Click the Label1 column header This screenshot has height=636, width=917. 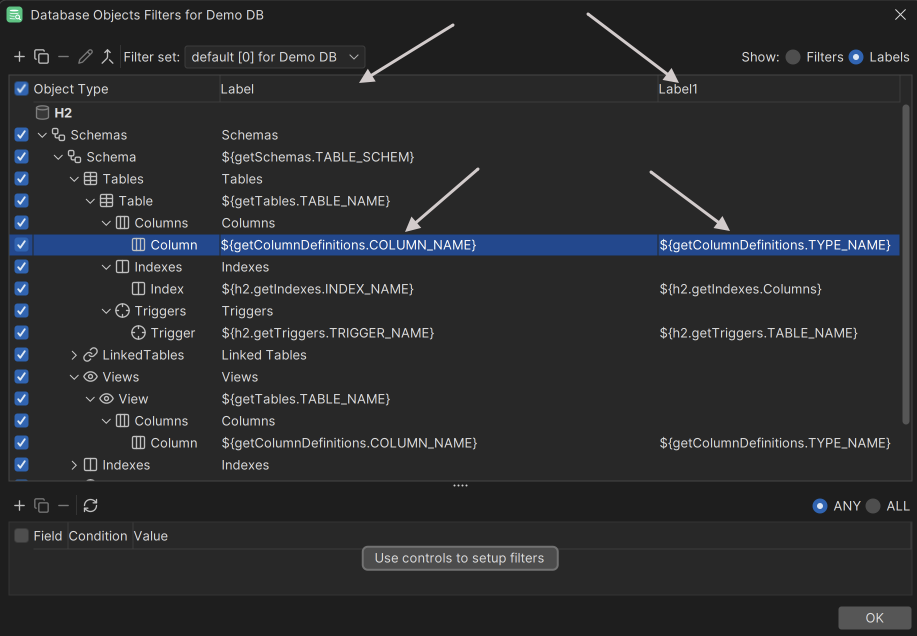[x=678, y=89]
